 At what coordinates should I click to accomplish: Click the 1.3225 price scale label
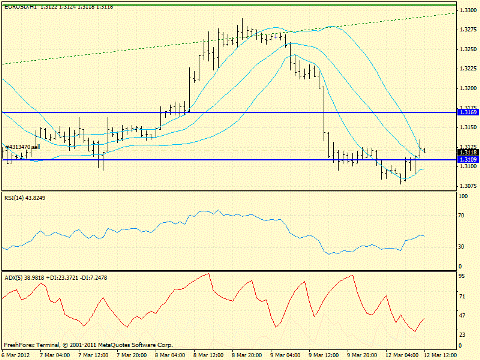point(468,68)
